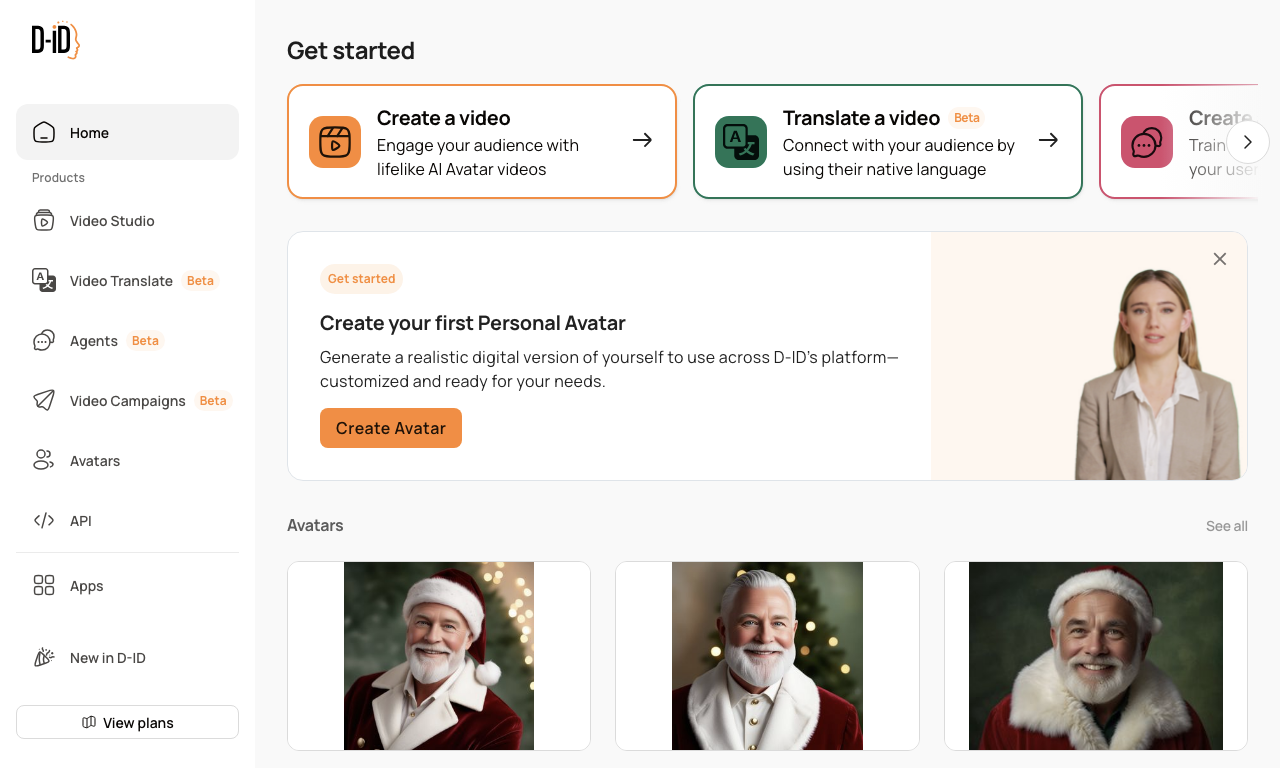Click the D-ID logo icon
This screenshot has width=1280, height=768.
click(x=55, y=40)
